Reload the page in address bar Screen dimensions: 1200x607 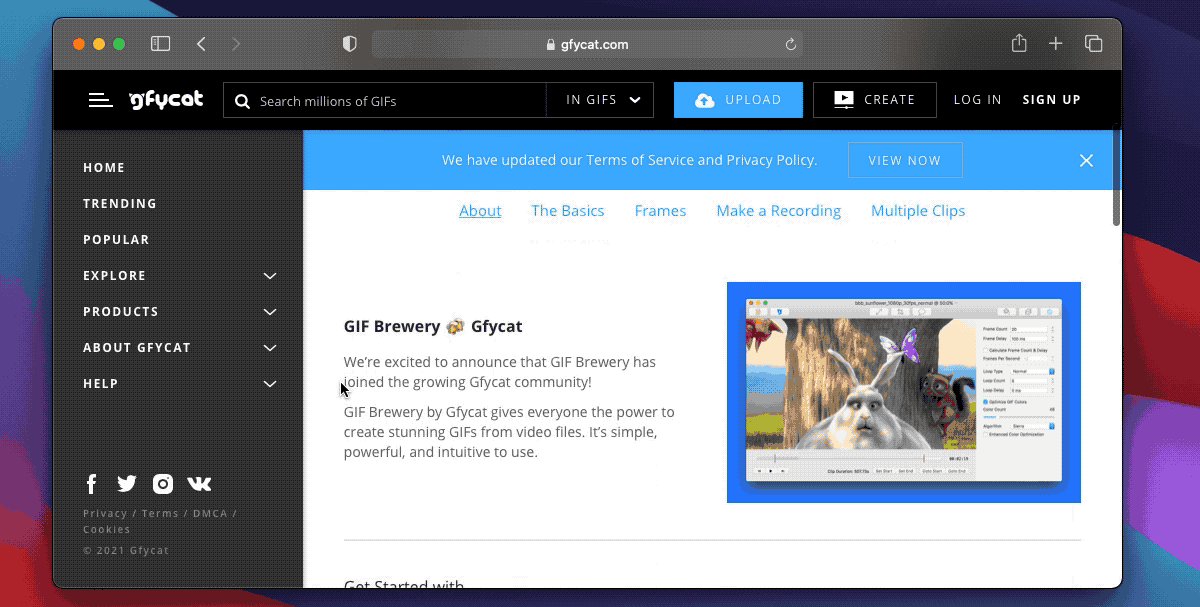click(790, 44)
